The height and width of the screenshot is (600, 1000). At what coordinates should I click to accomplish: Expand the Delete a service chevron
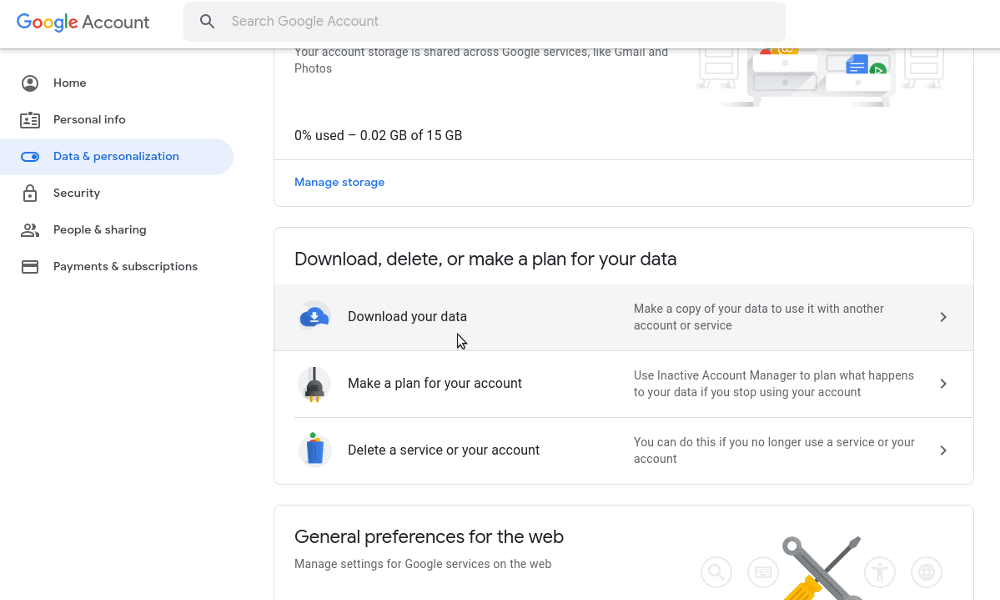943,451
